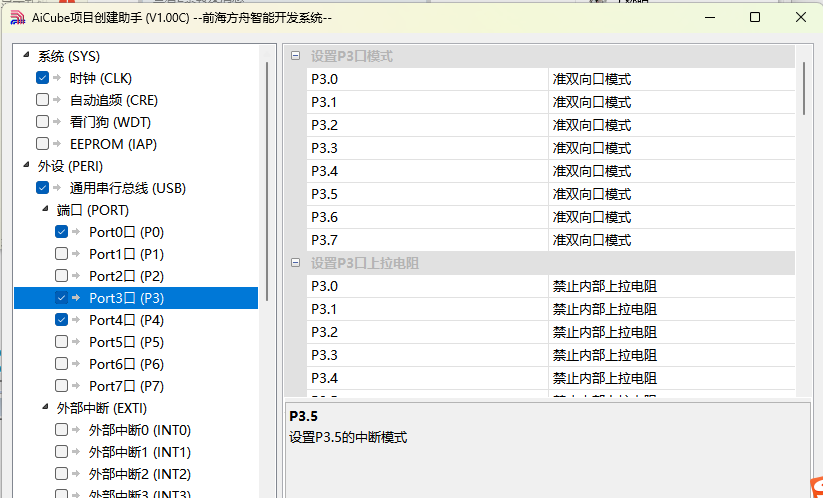This screenshot has width=823, height=498.
Task: Collapse the 端口 (PORT) tree node
Action: tap(45, 209)
